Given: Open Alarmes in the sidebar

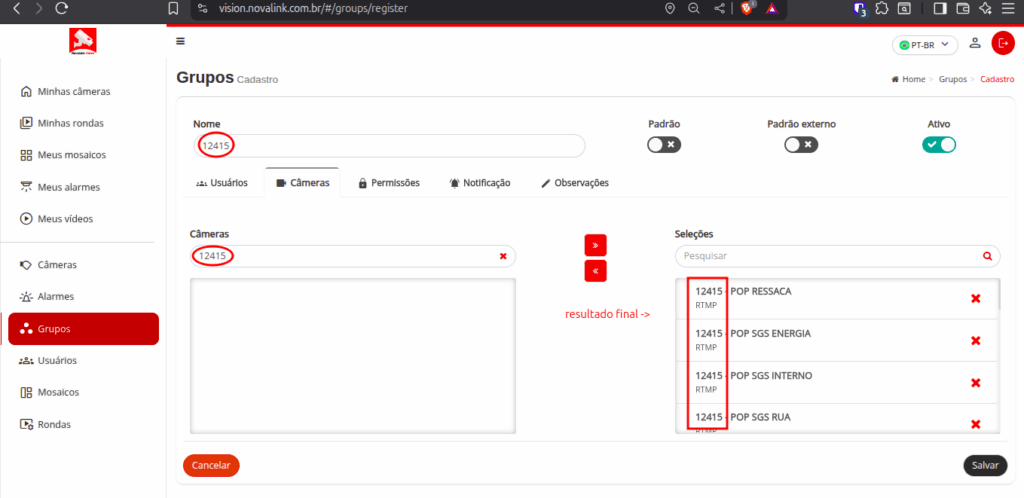Looking at the screenshot, I should point(83,296).
